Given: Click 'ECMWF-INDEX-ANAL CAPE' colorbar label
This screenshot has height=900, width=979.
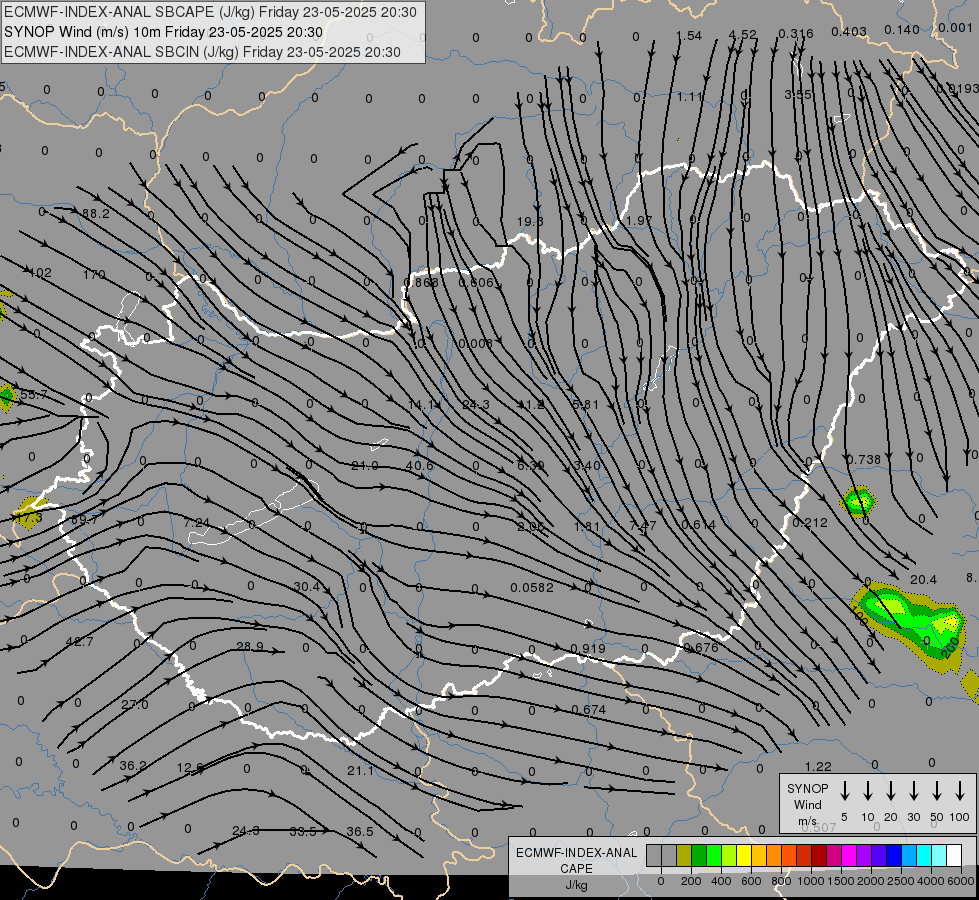Looking at the screenshot, I should tap(576, 860).
